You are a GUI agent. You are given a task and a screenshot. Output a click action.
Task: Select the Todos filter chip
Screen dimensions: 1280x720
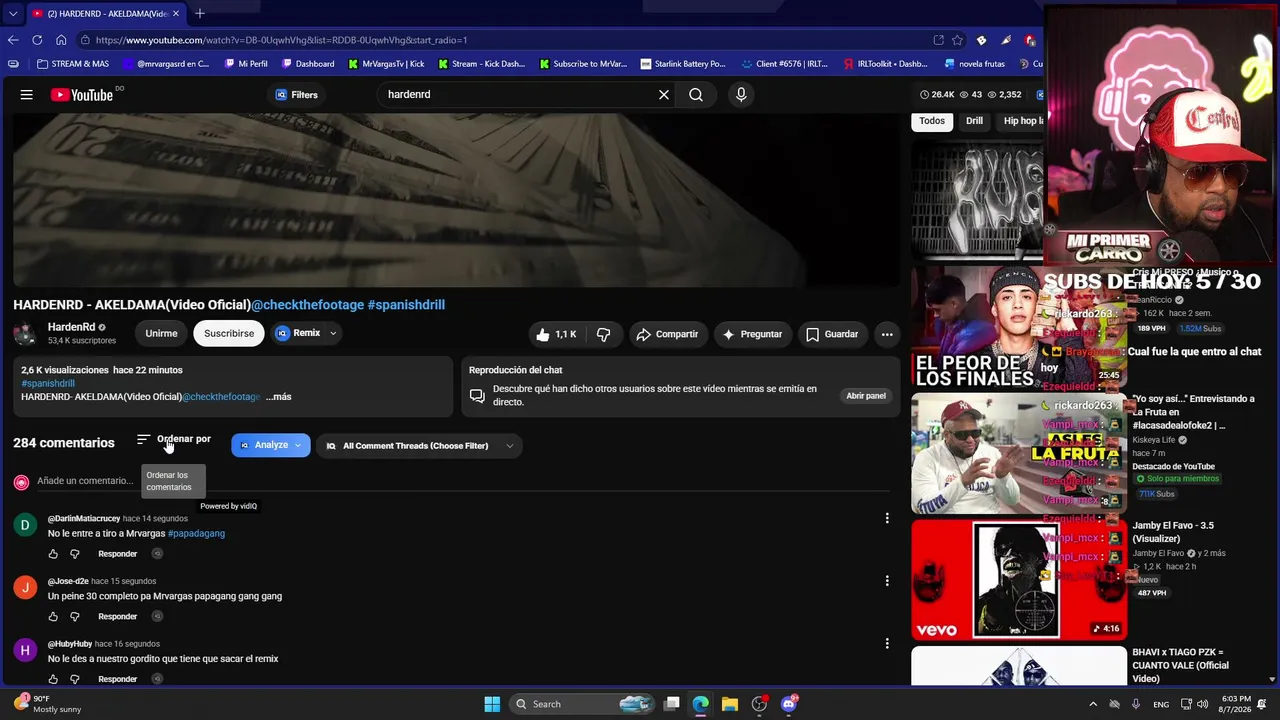tap(932, 121)
